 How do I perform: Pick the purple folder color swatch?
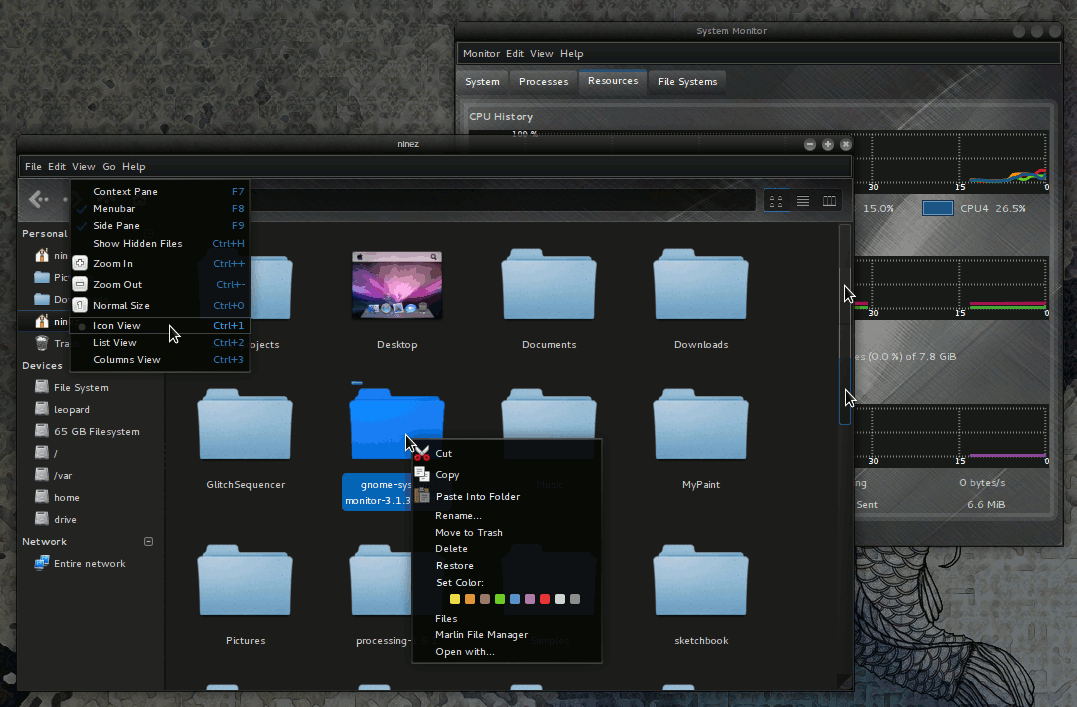pos(530,599)
